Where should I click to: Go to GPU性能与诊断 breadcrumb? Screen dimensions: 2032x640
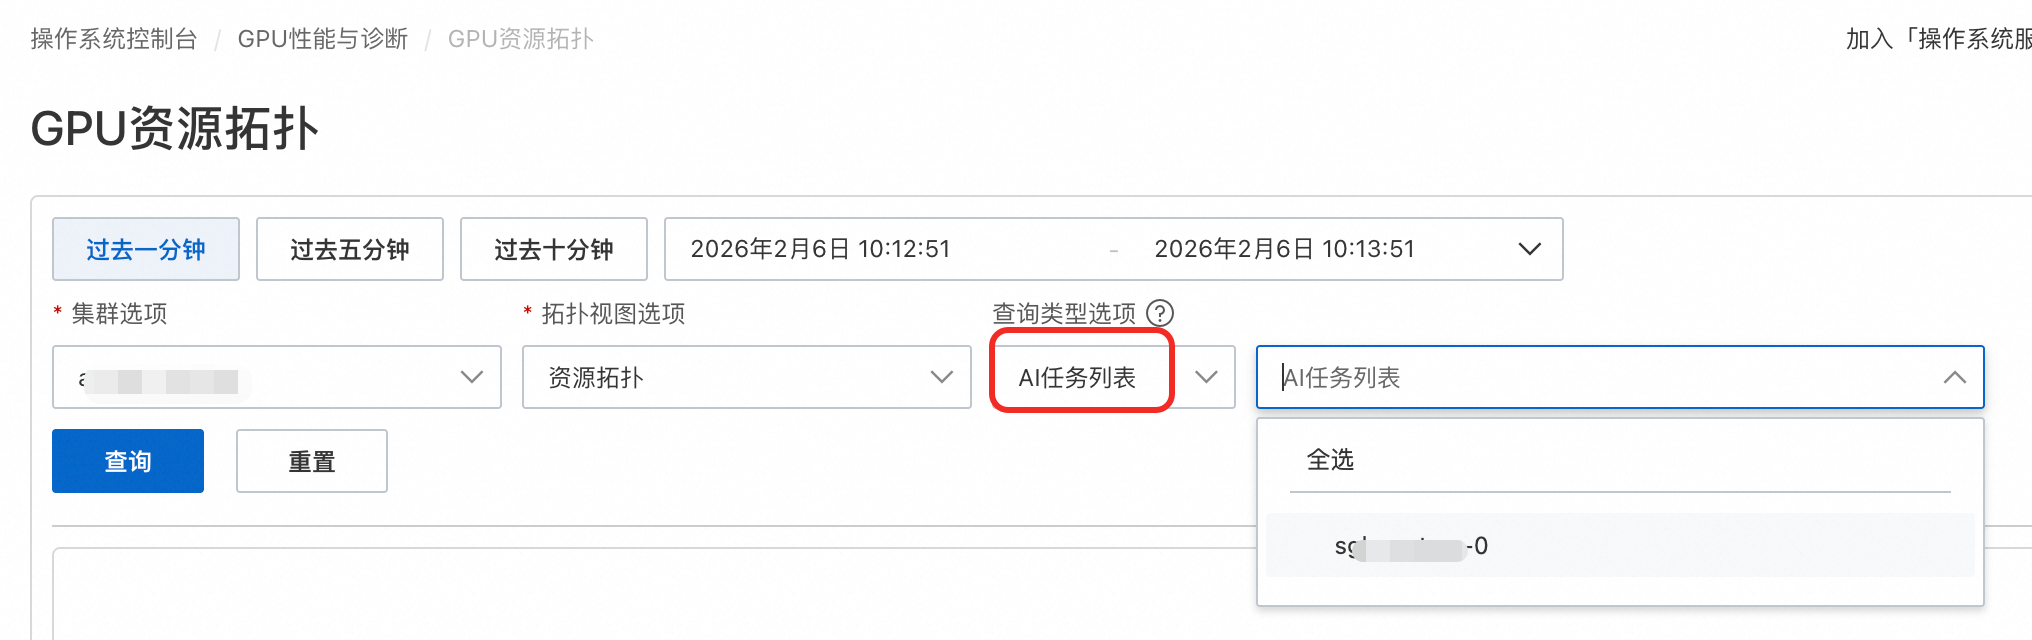coord(323,39)
